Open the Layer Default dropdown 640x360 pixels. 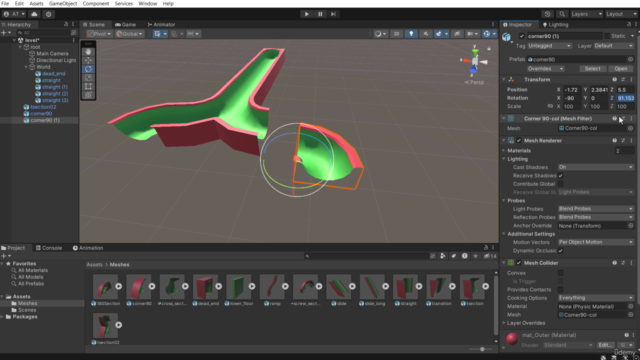click(x=614, y=46)
